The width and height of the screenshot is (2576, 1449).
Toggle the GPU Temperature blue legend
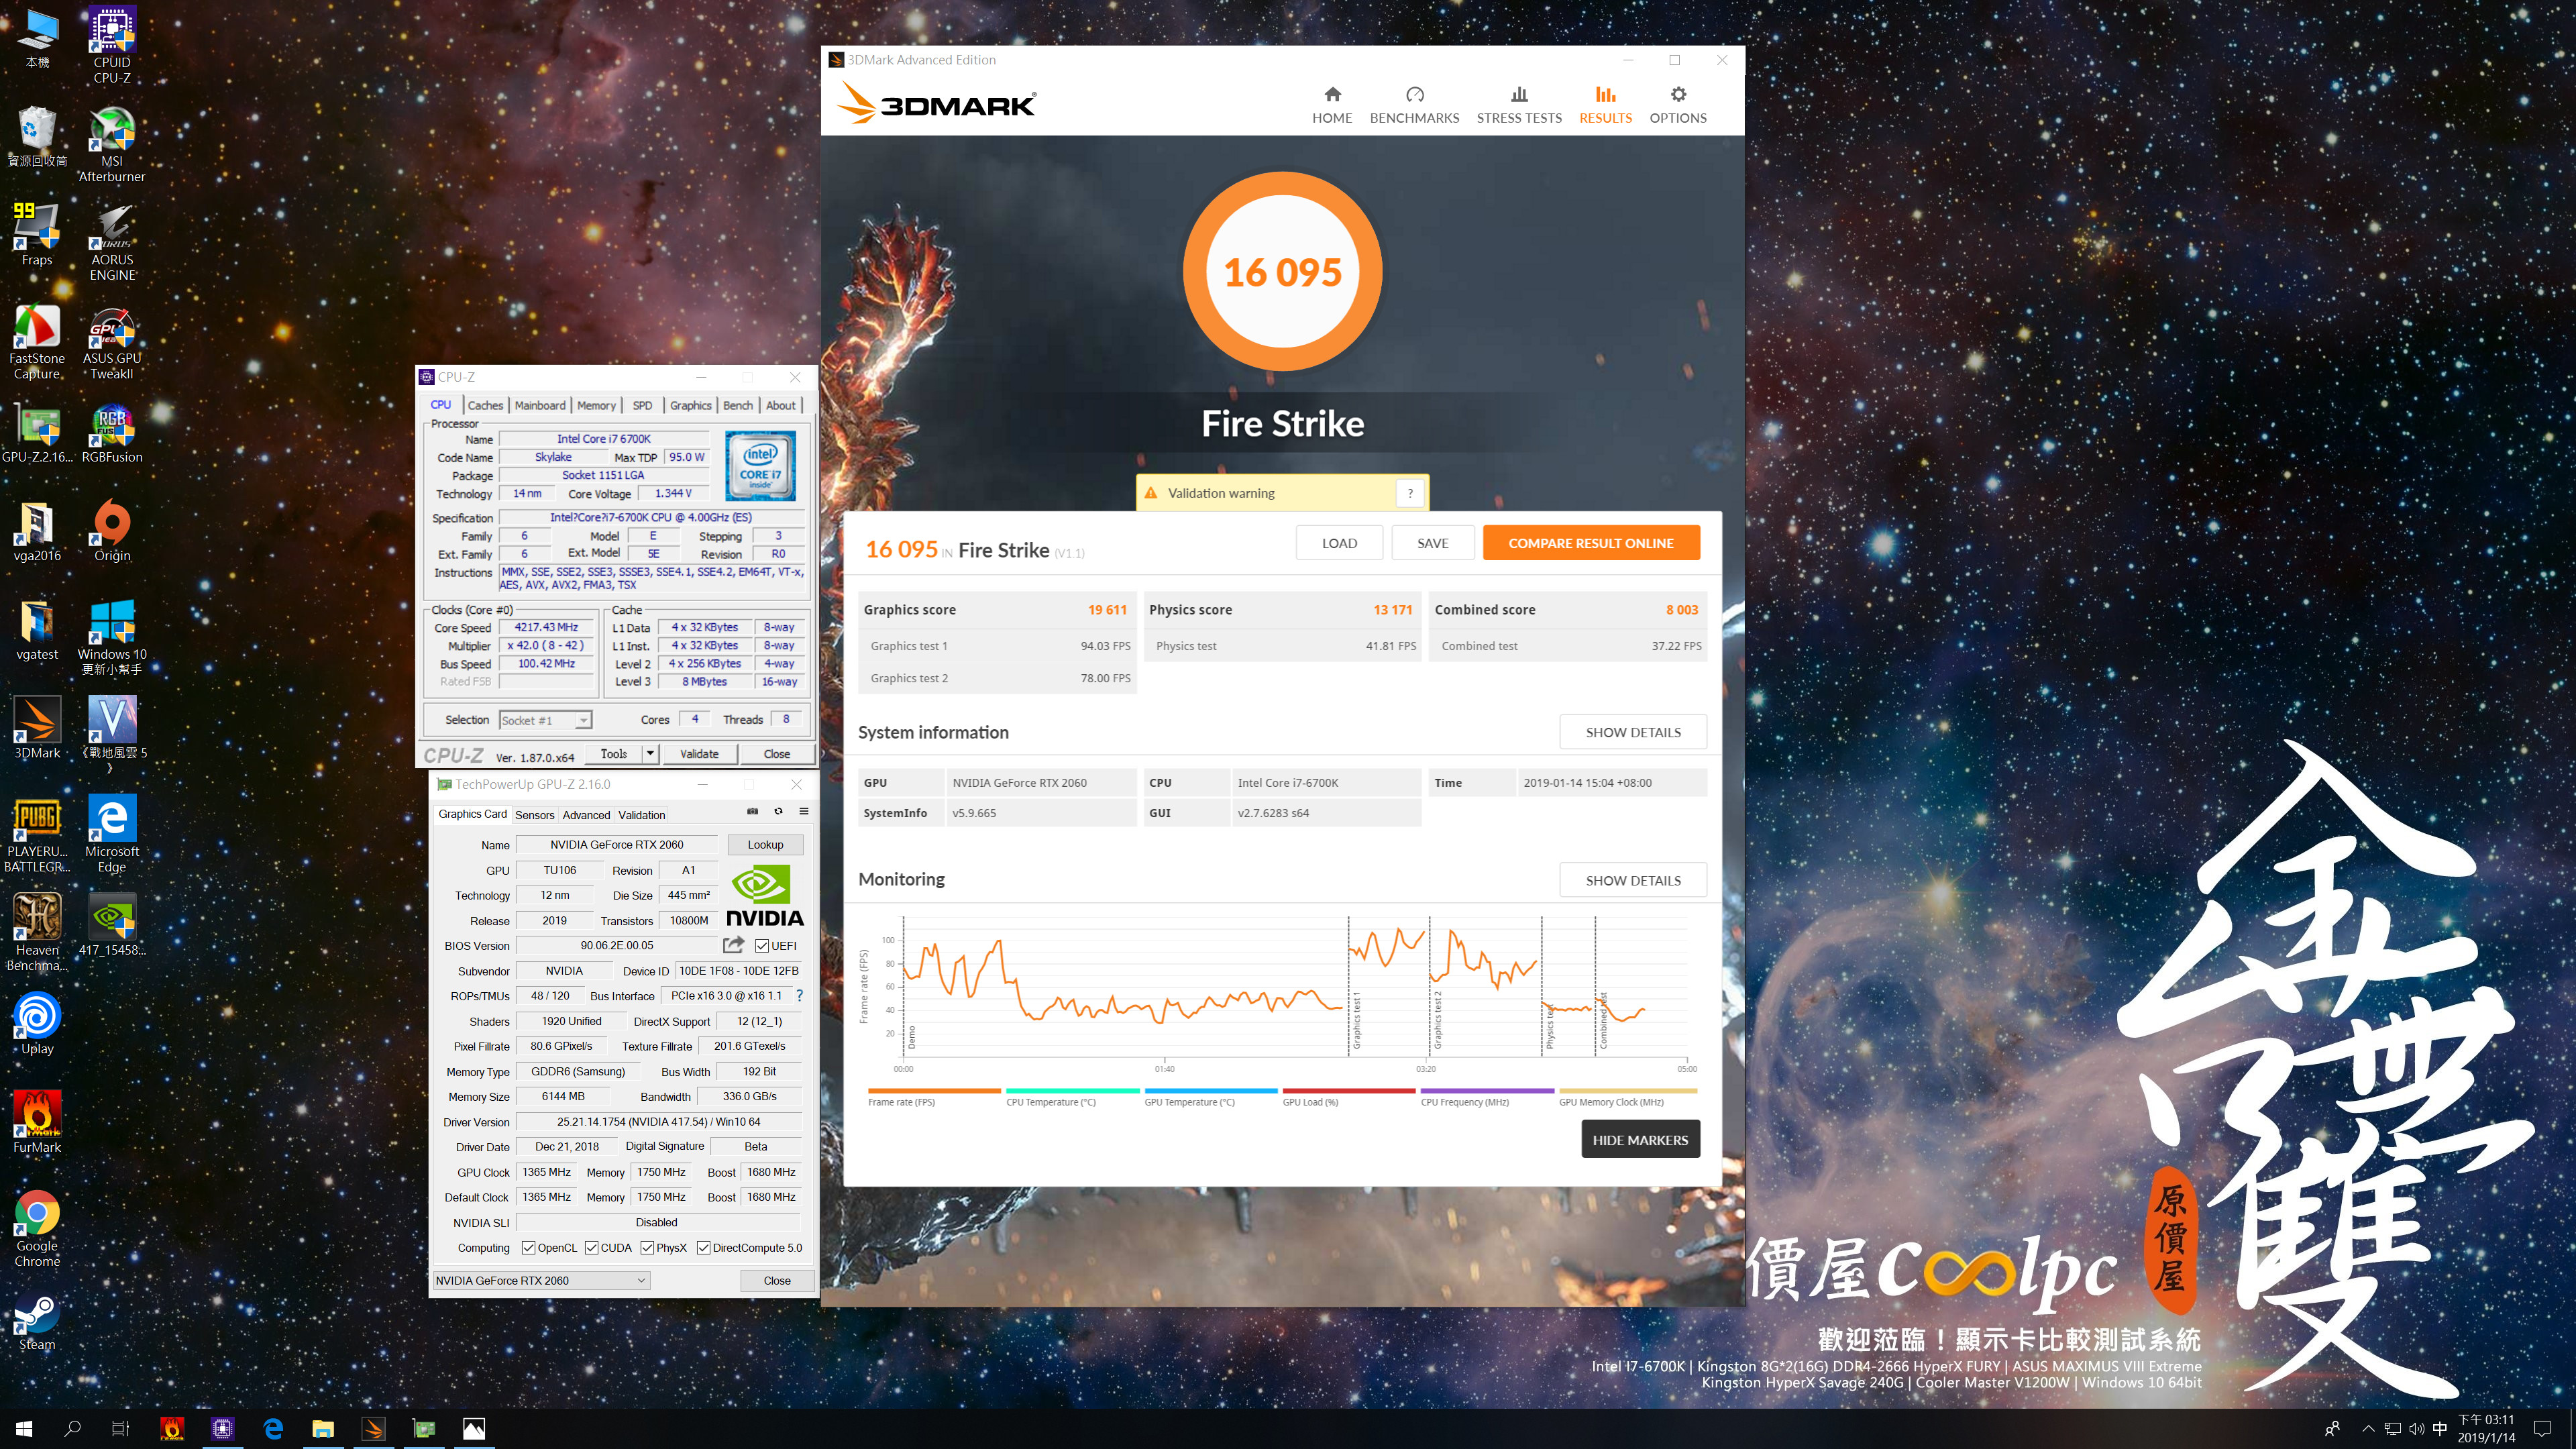point(1210,1097)
